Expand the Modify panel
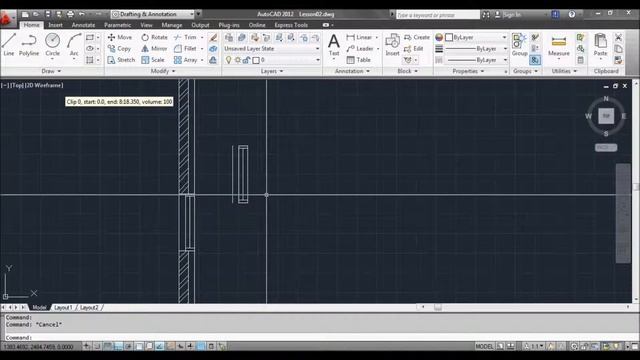Image resolution: width=640 pixels, height=360 pixels. click(x=163, y=71)
